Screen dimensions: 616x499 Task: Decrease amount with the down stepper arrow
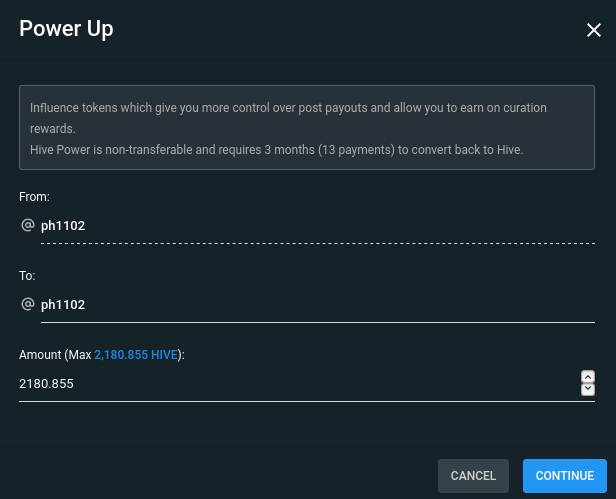[588, 389]
